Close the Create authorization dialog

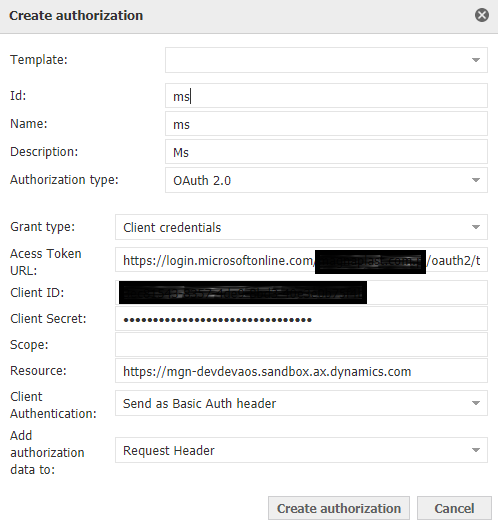click(x=482, y=15)
